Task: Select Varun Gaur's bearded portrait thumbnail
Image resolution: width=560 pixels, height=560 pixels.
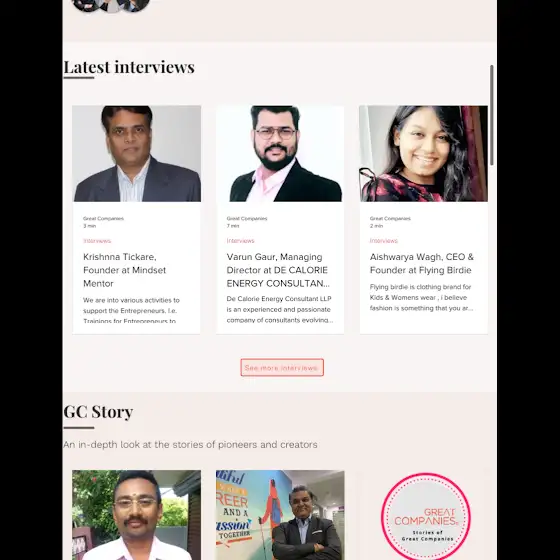Action: 280,154
